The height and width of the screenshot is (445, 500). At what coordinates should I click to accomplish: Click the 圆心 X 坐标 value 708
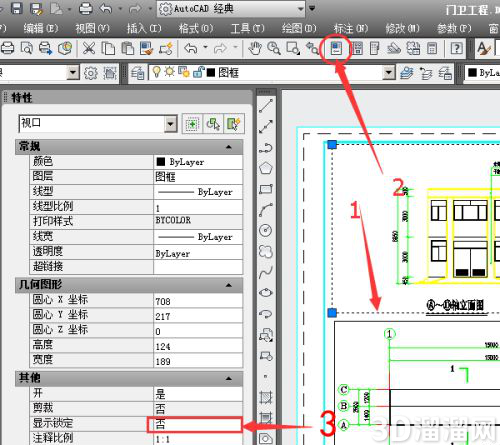(198, 301)
